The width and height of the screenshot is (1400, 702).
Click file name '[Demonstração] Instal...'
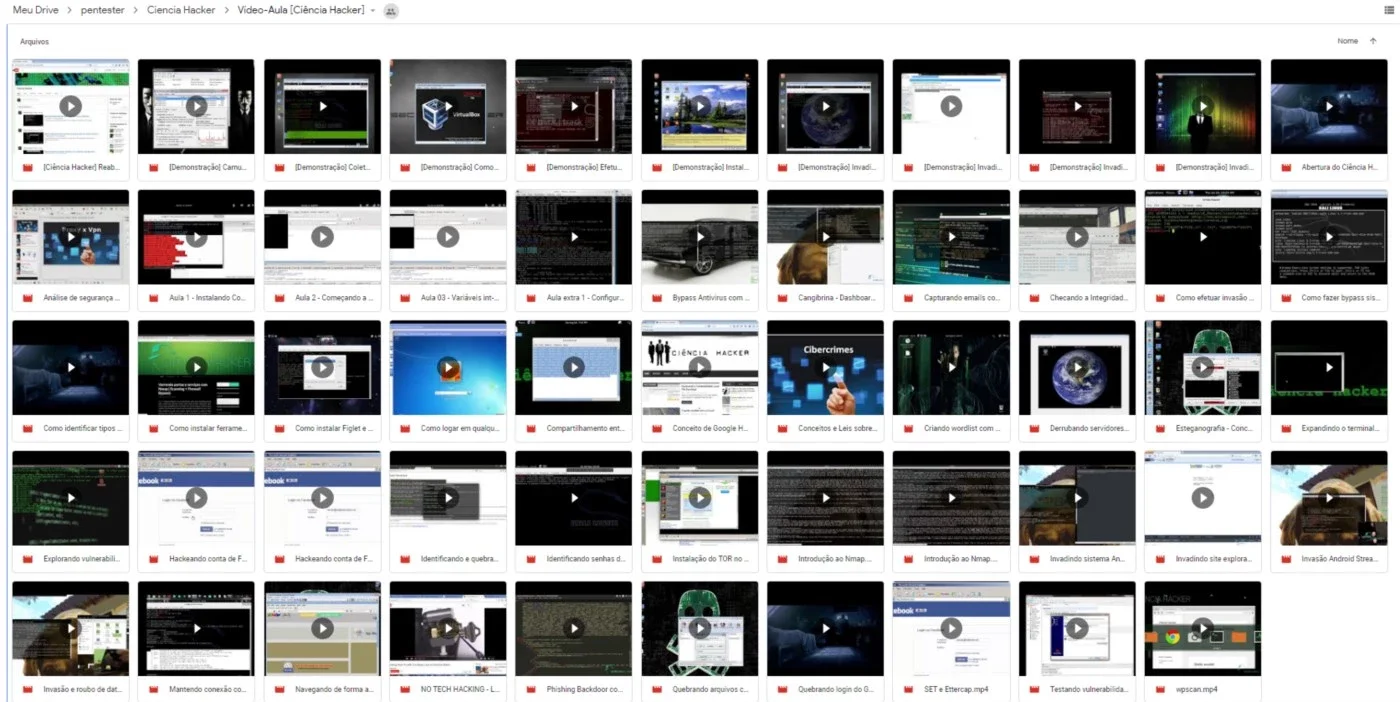pyautogui.click(x=710, y=167)
